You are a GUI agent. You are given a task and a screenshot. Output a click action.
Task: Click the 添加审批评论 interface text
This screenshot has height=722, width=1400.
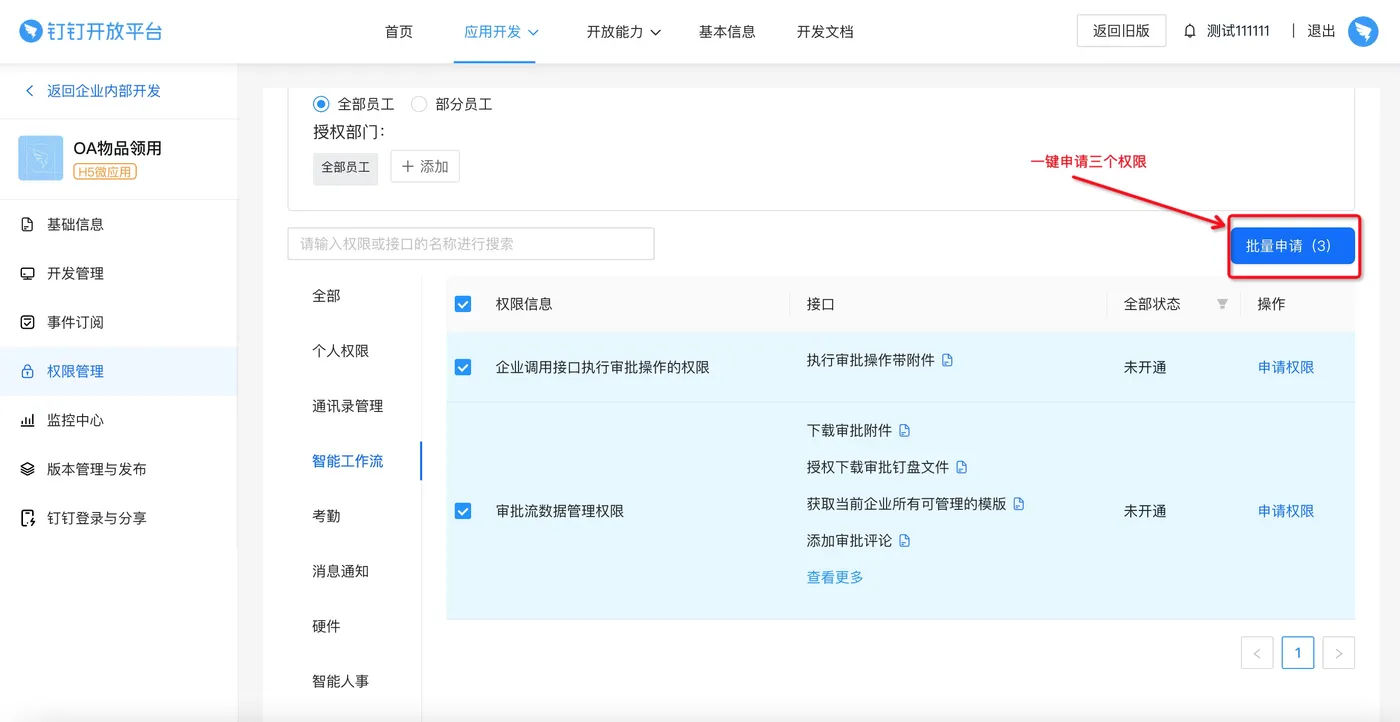pyautogui.click(x=849, y=541)
